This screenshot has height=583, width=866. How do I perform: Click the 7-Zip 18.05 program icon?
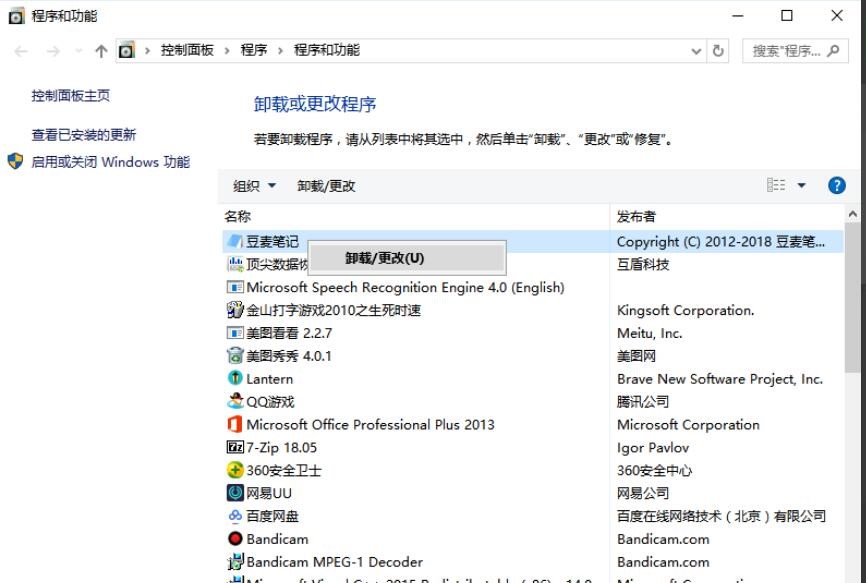point(235,448)
